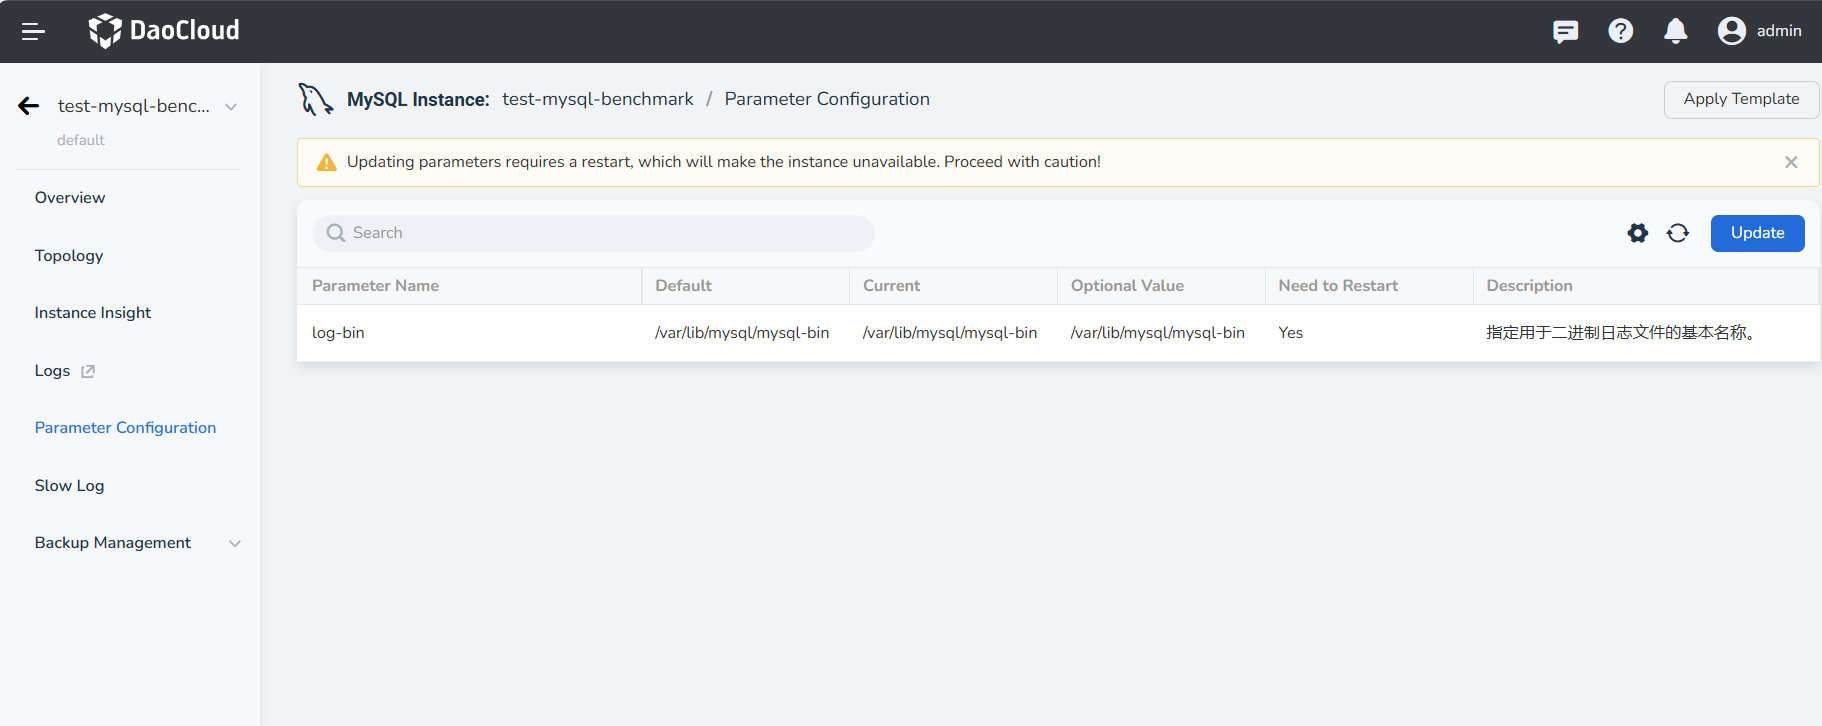Image resolution: width=1822 pixels, height=726 pixels.
Task: Click log-bin's Current value cell
Action: point(950,333)
